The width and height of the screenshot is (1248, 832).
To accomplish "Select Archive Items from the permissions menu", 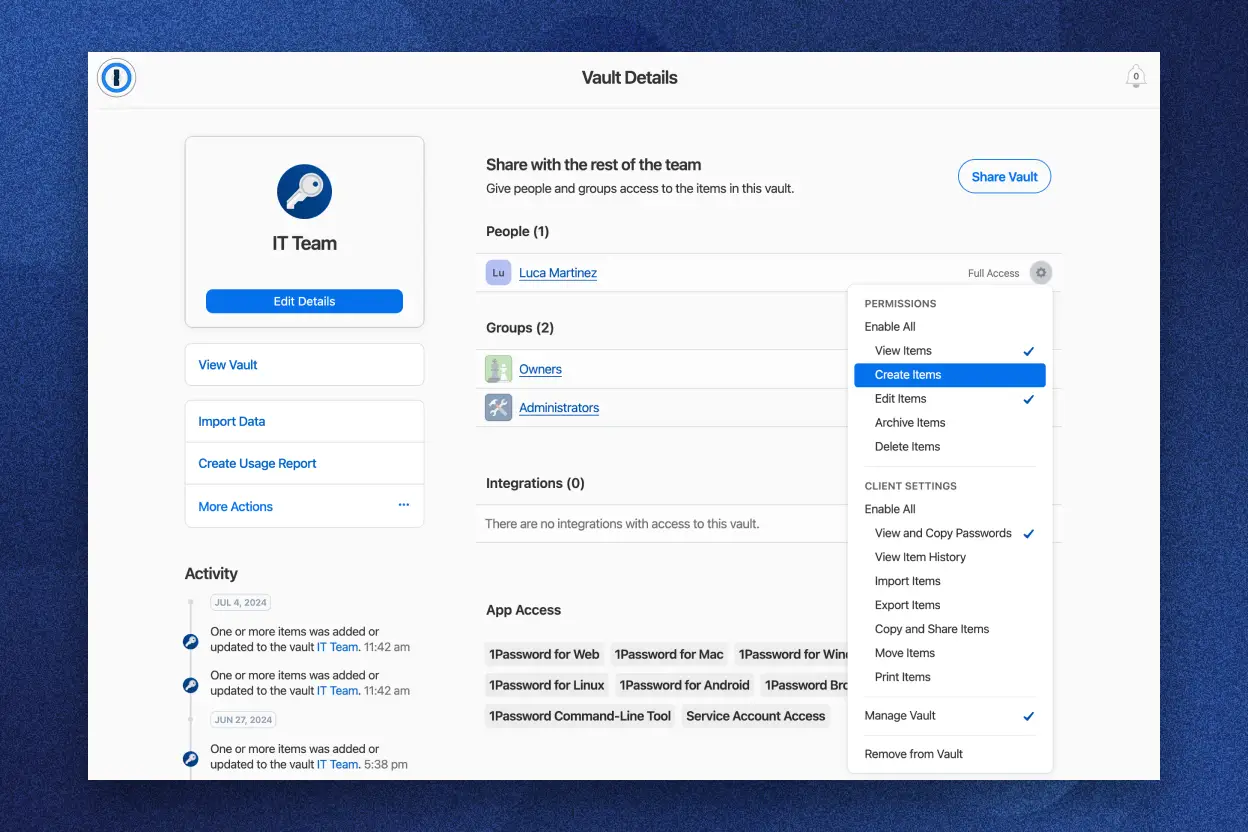I will coord(909,422).
